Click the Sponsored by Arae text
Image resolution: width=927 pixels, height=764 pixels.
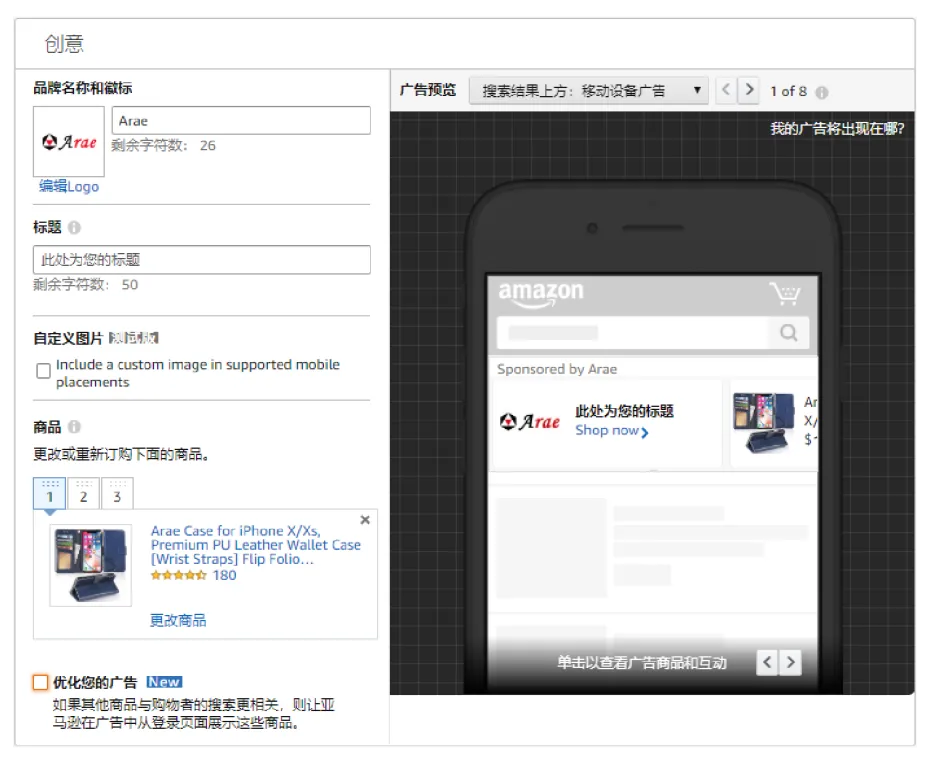557,370
